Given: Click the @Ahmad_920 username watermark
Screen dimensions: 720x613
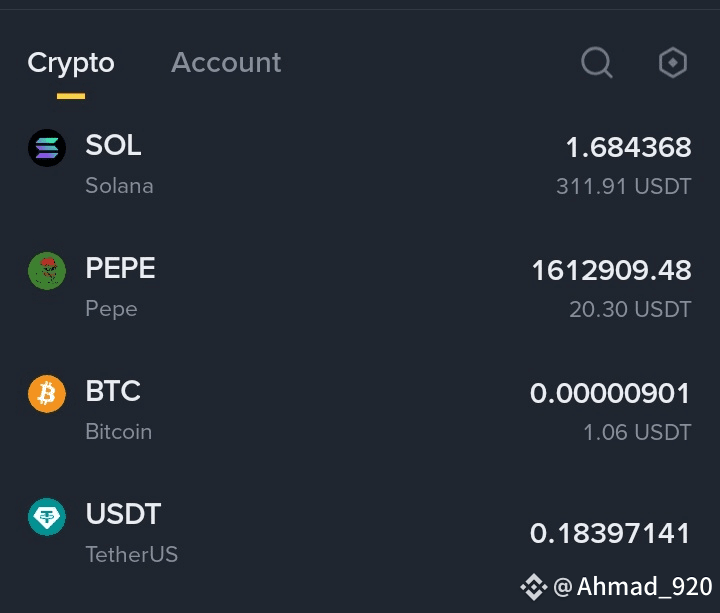Looking at the screenshot, I should (633, 587).
